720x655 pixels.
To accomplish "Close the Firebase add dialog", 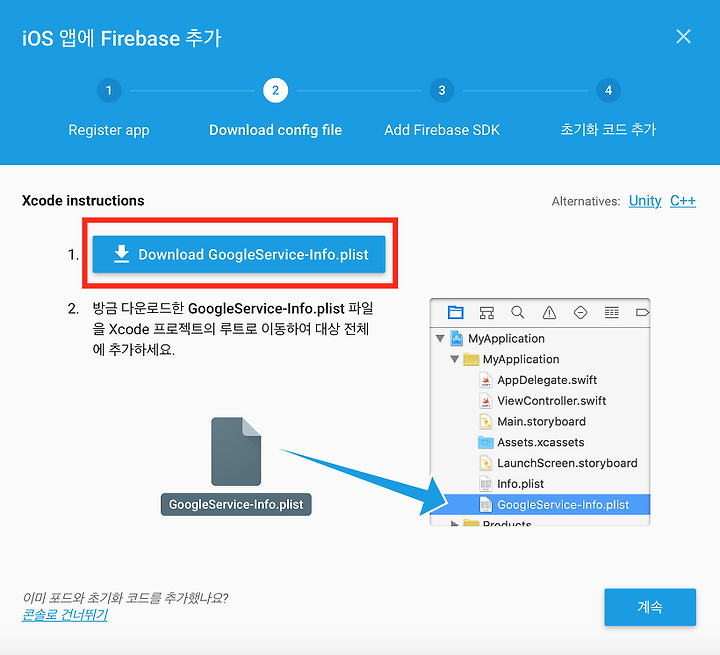I will pos(683,36).
